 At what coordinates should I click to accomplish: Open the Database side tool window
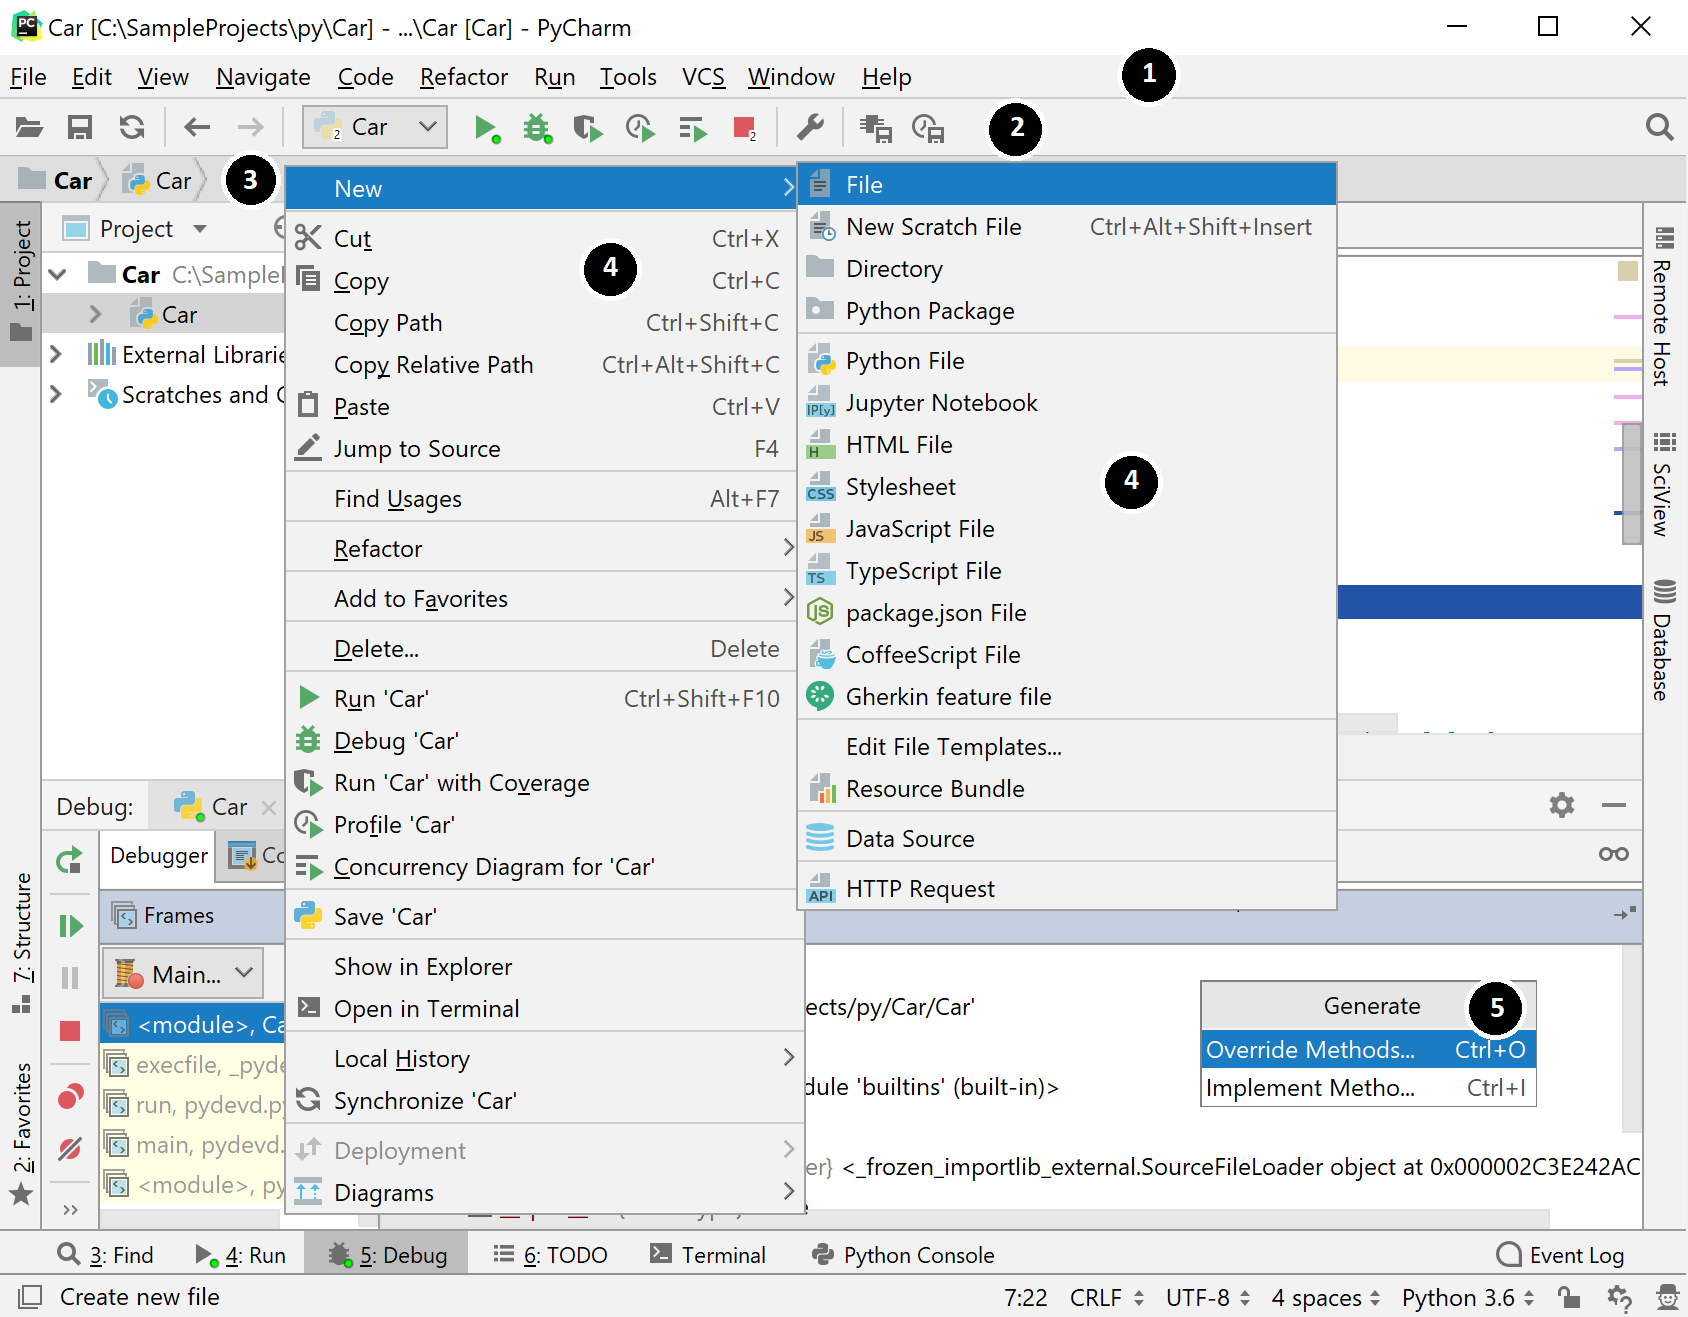(1663, 640)
